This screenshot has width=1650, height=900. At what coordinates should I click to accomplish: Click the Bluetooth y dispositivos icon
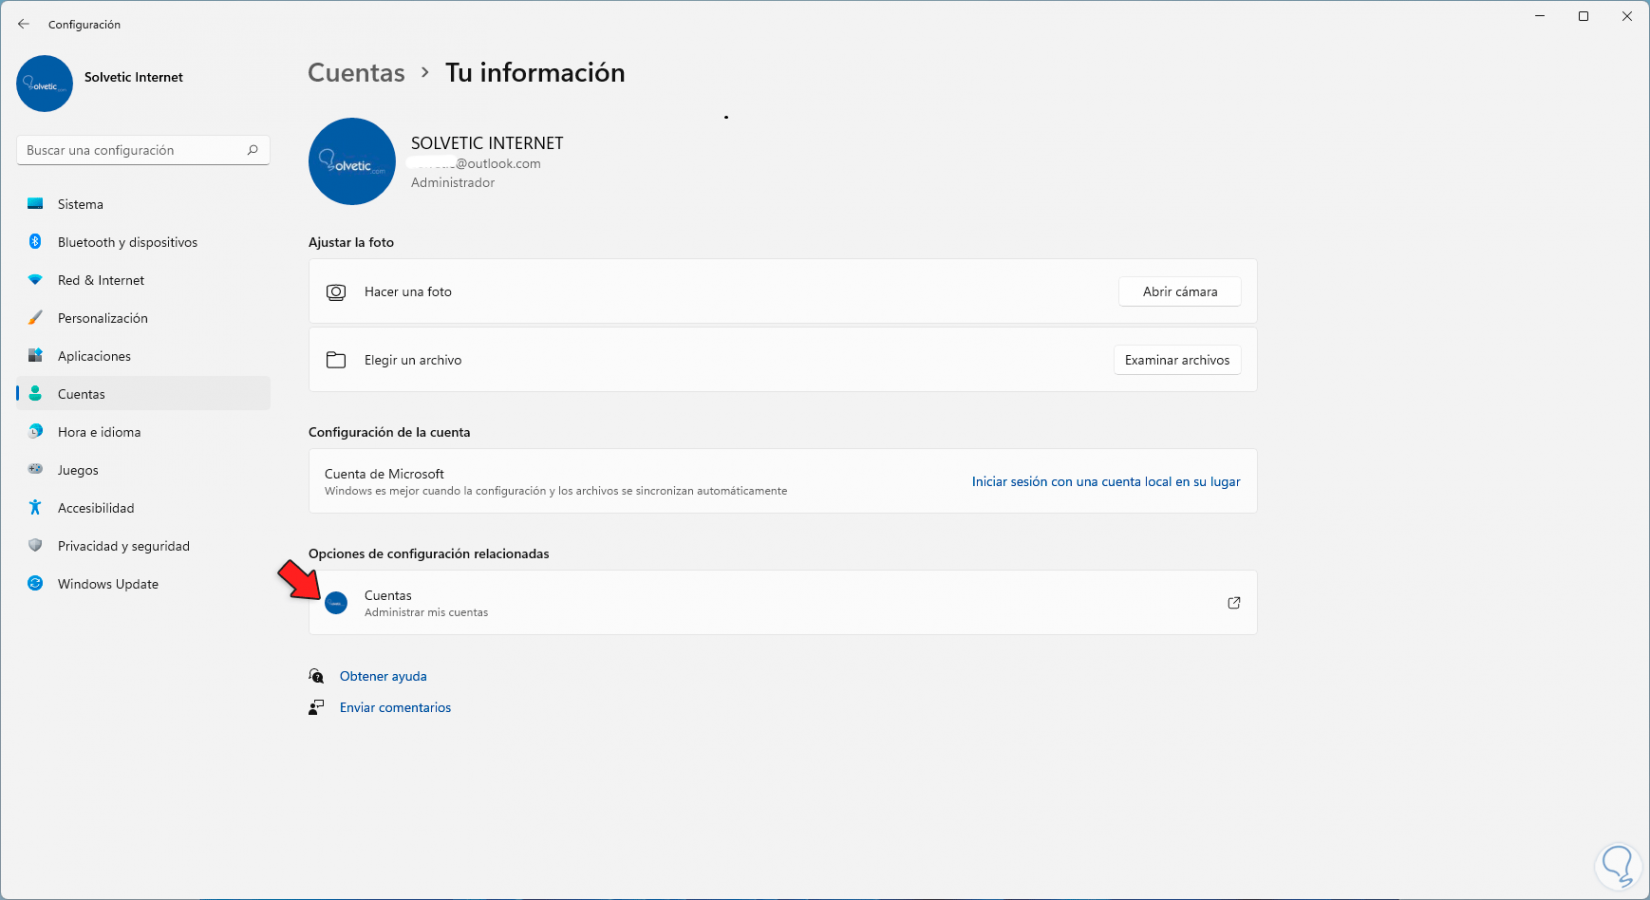pos(35,242)
